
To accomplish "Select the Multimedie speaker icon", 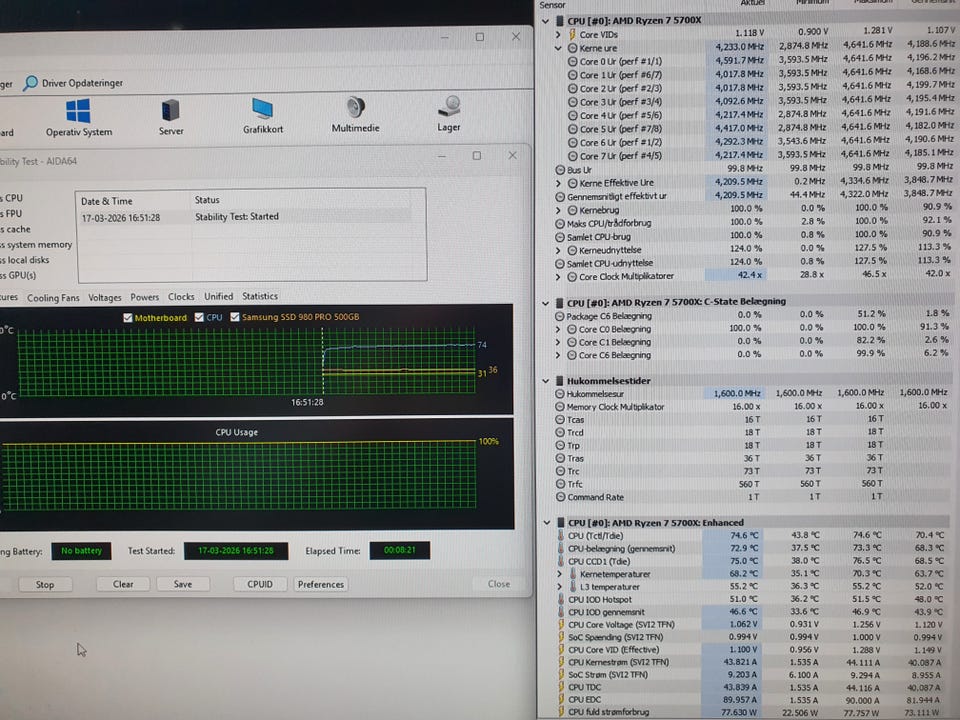I will (x=355, y=108).
